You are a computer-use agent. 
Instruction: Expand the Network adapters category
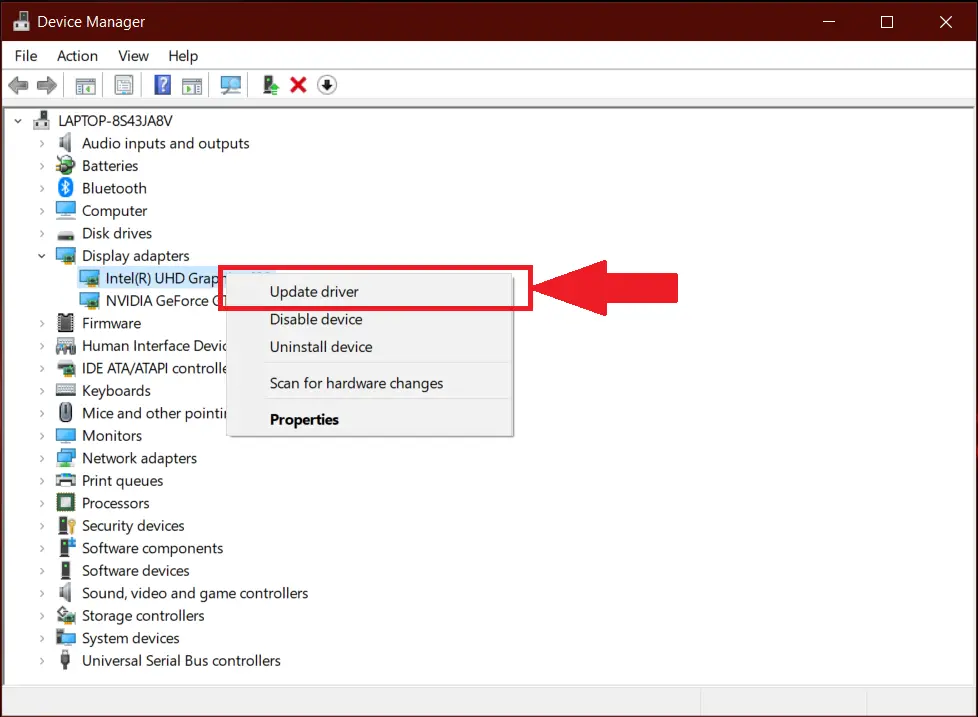tap(42, 458)
